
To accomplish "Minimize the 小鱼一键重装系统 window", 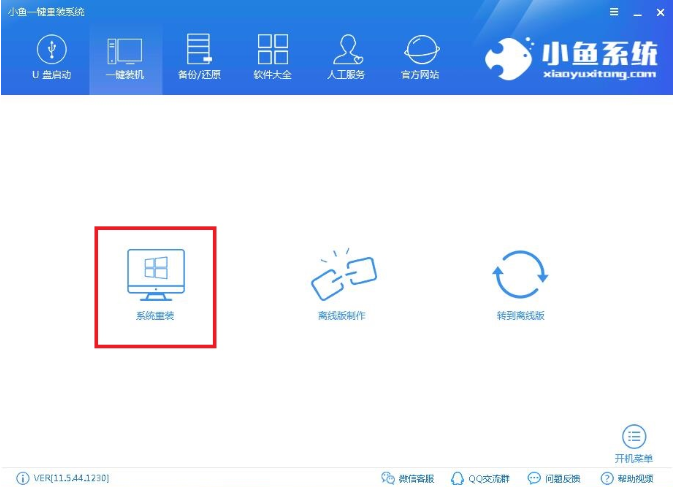I will (636, 11).
